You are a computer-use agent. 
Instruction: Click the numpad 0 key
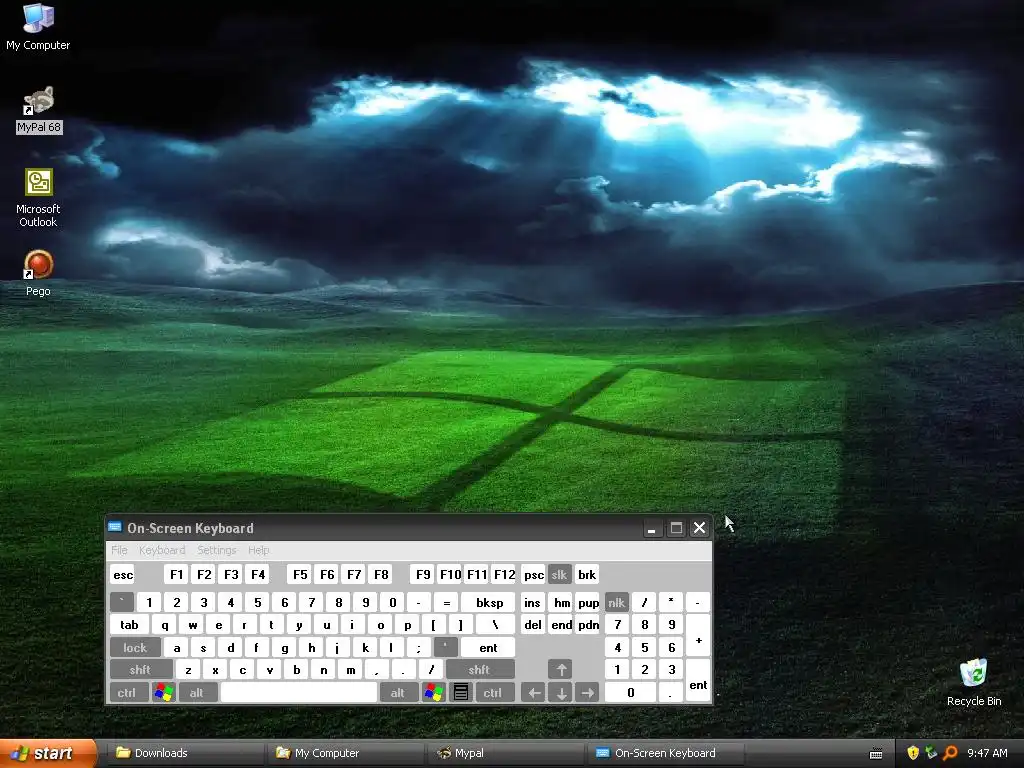[x=630, y=692]
